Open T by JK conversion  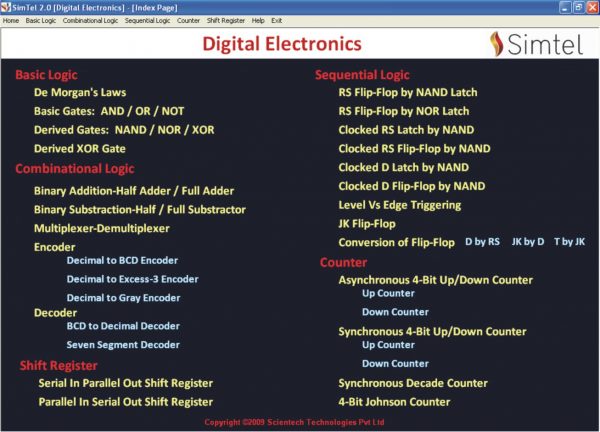[569, 242]
